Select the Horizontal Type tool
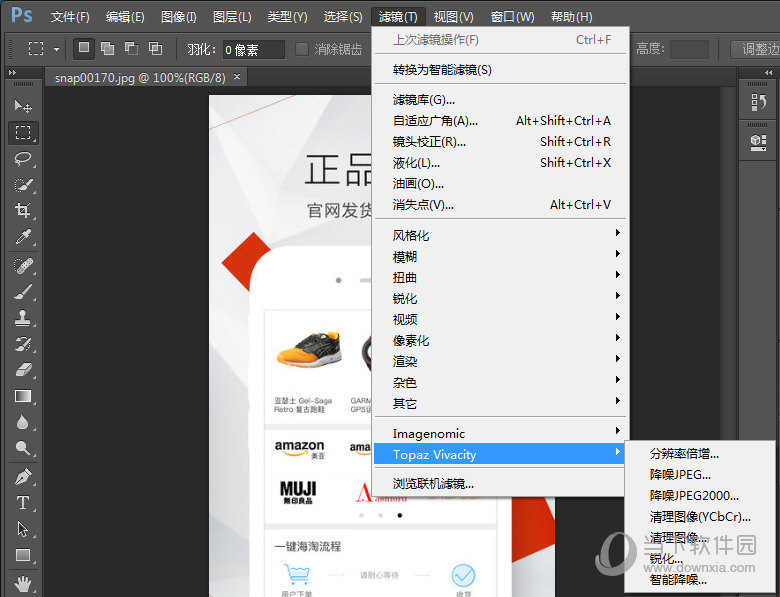The height and width of the screenshot is (597, 780). tap(23, 502)
